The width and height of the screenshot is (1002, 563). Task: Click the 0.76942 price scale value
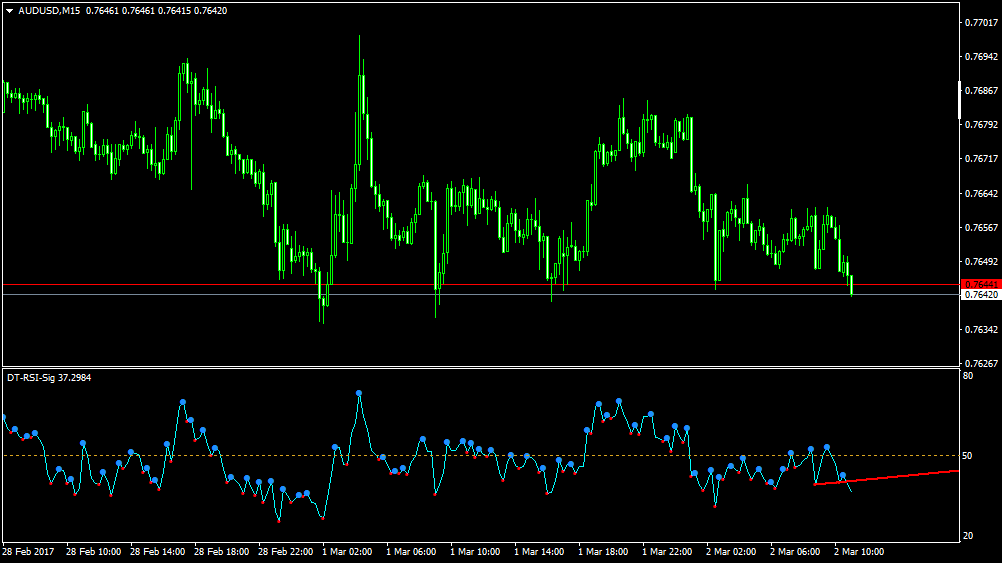[x=981, y=57]
